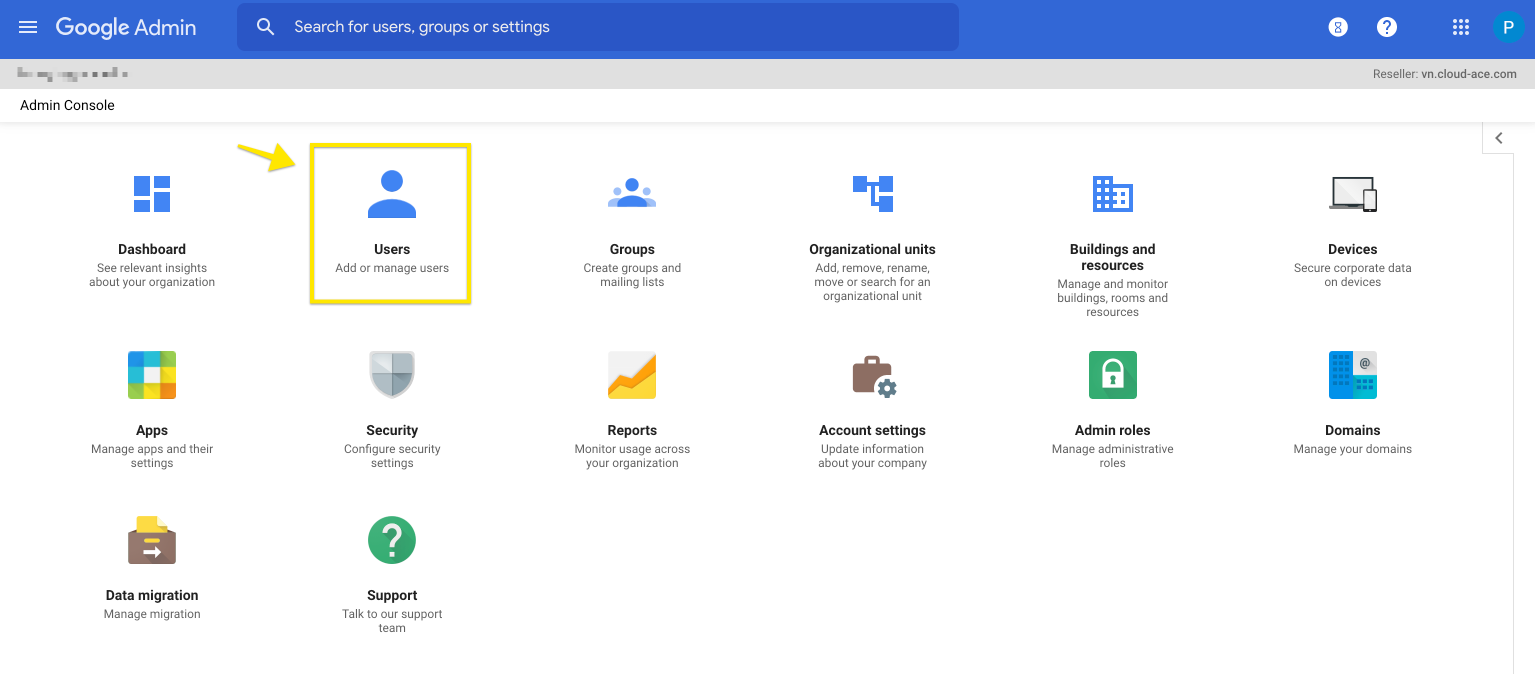Click the Devices title text
The width and height of the screenshot is (1535, 674).
click(x=1353, y=249)
